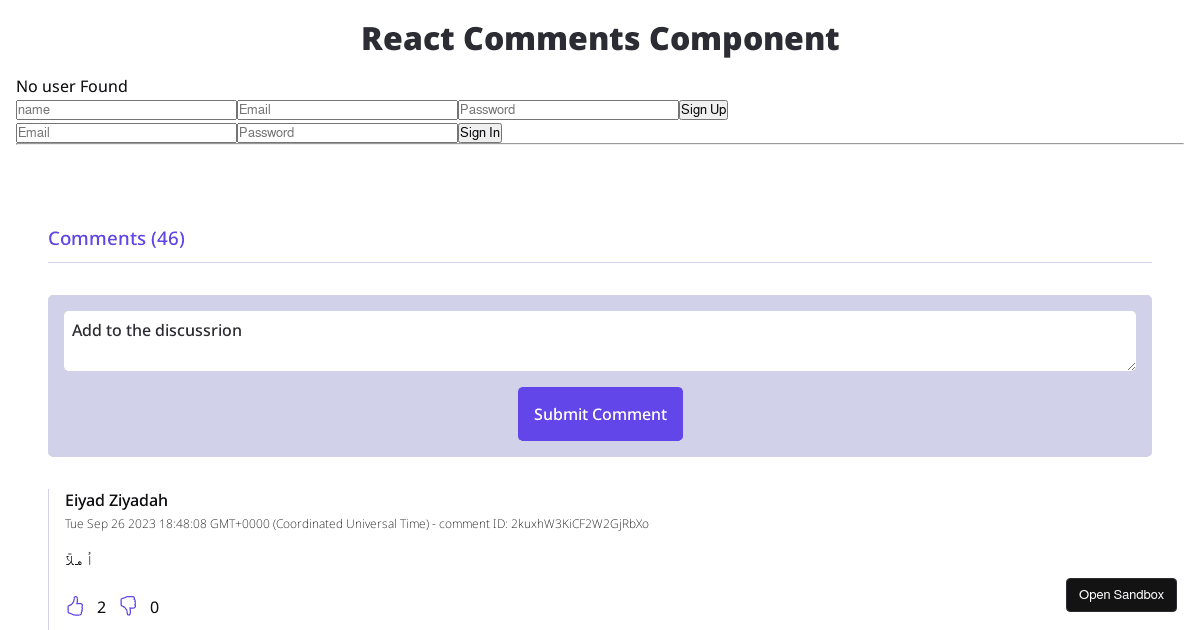Viewport: 1200px width, 630px height.
Task: Open the sandbox via the Open Sandbox button
Action: pos(1121,594)
